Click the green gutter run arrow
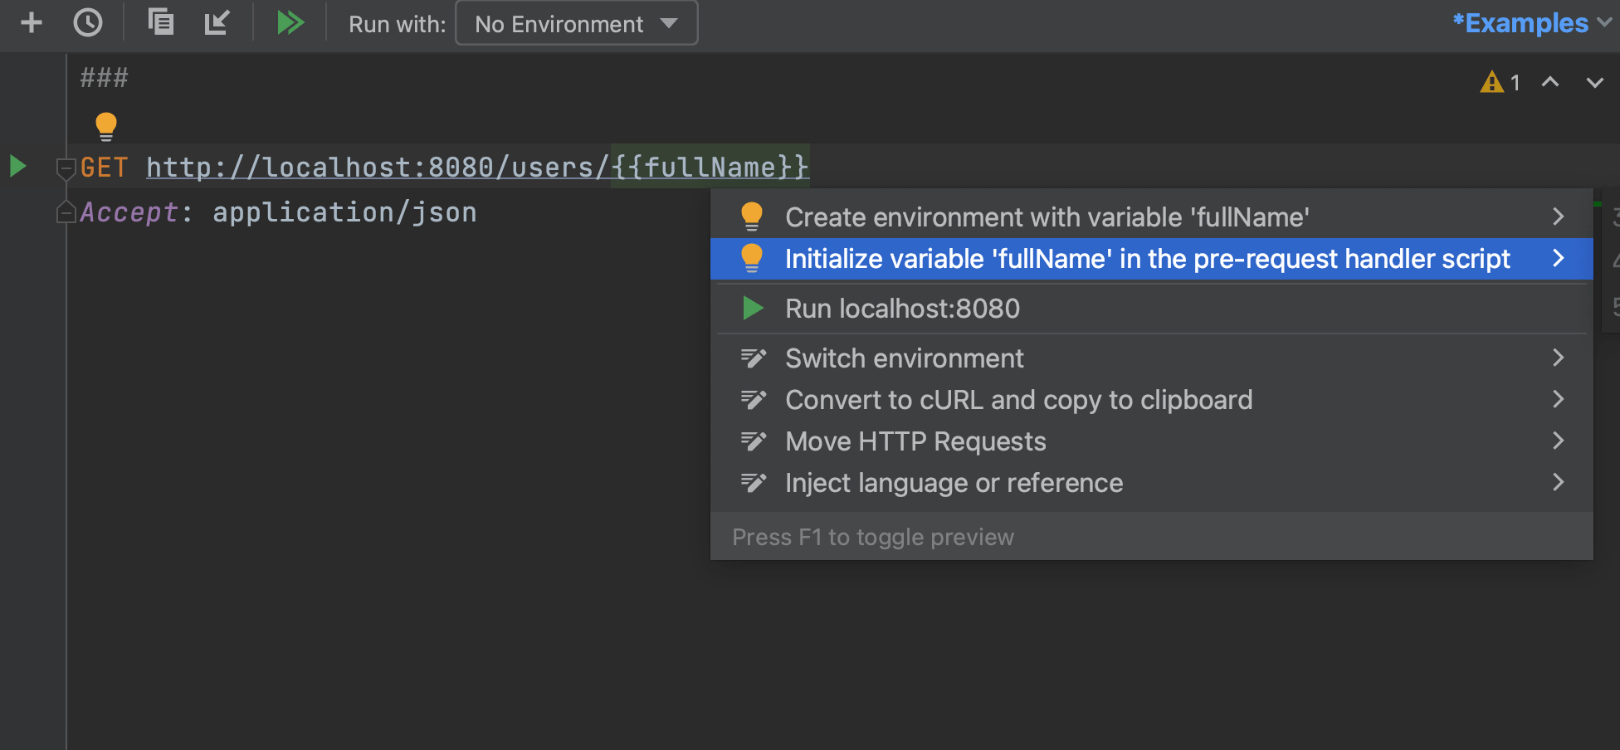Viewport: 1620px width, 750px height. [x=18, y=166]
